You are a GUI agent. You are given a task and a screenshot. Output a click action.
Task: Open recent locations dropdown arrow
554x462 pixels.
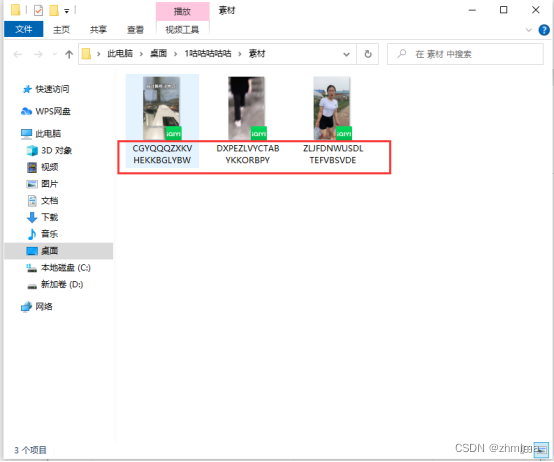click(54, 54)
